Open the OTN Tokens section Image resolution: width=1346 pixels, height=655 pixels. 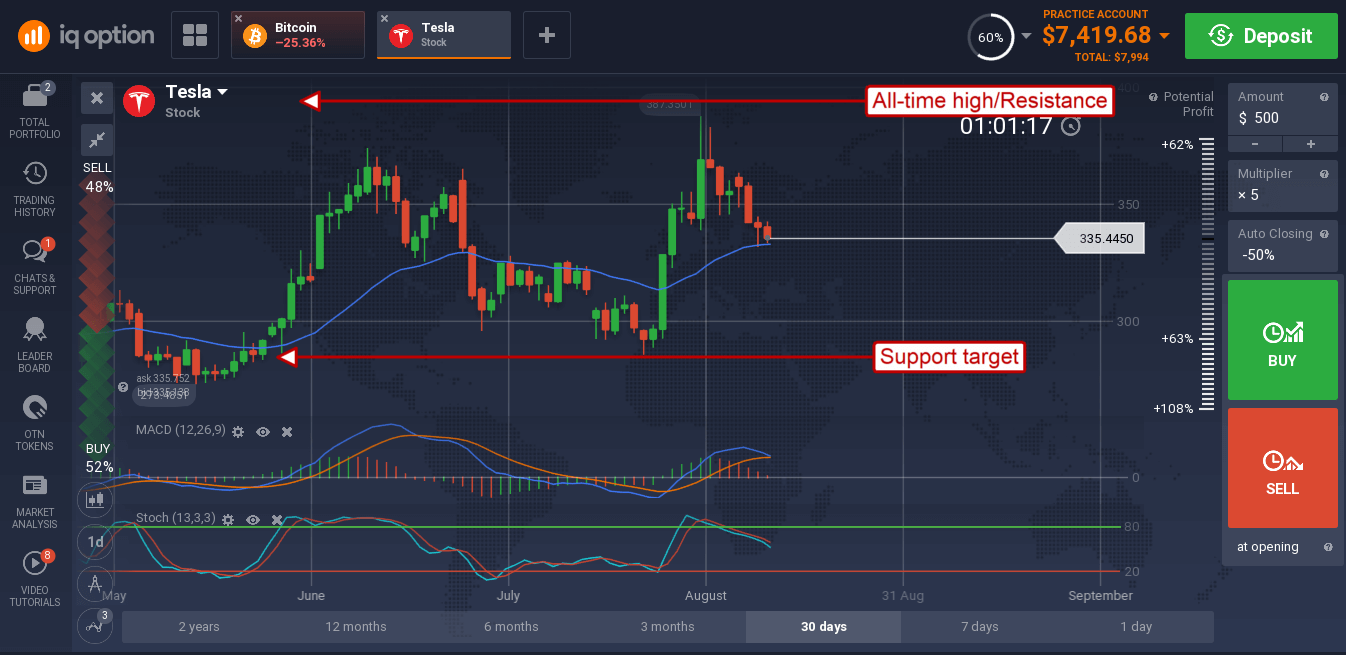pyautogui.click(x=34, y=423)
